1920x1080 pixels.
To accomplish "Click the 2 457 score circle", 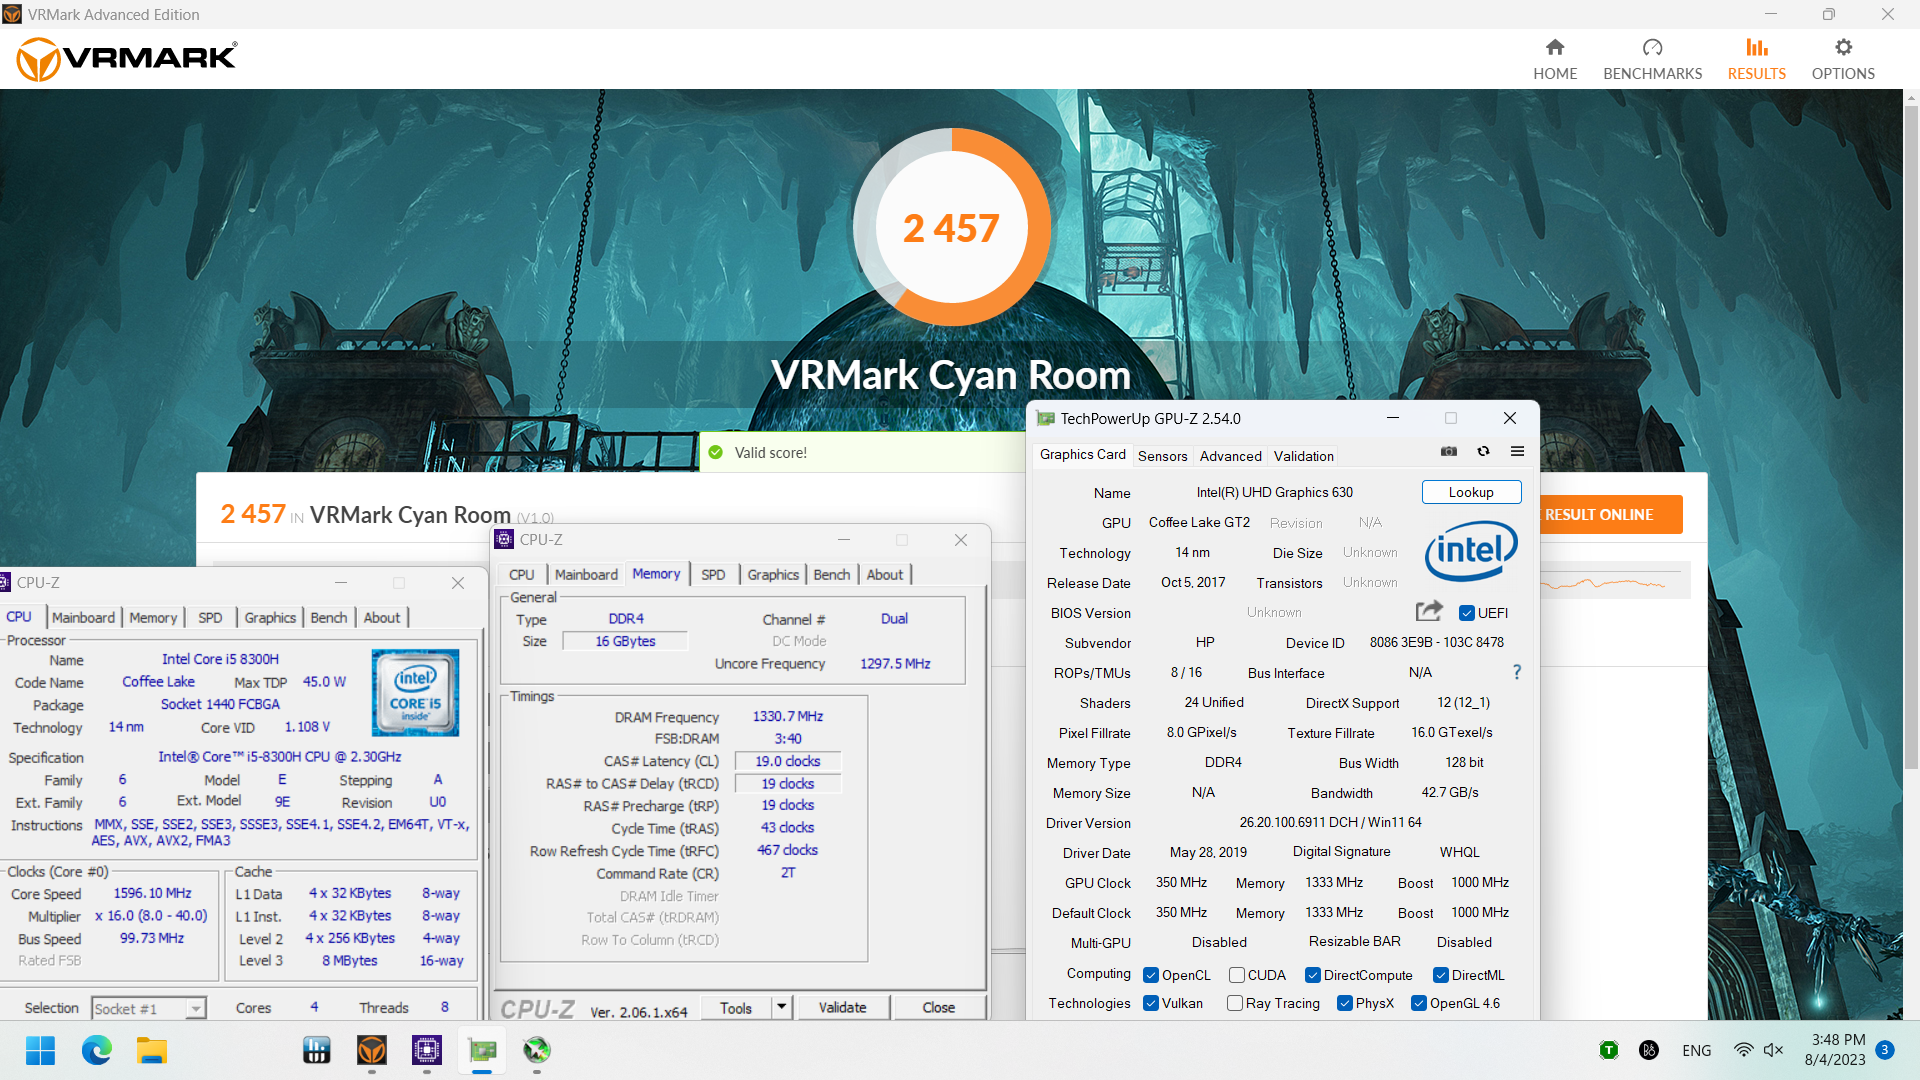I will (x=951, y=227).
